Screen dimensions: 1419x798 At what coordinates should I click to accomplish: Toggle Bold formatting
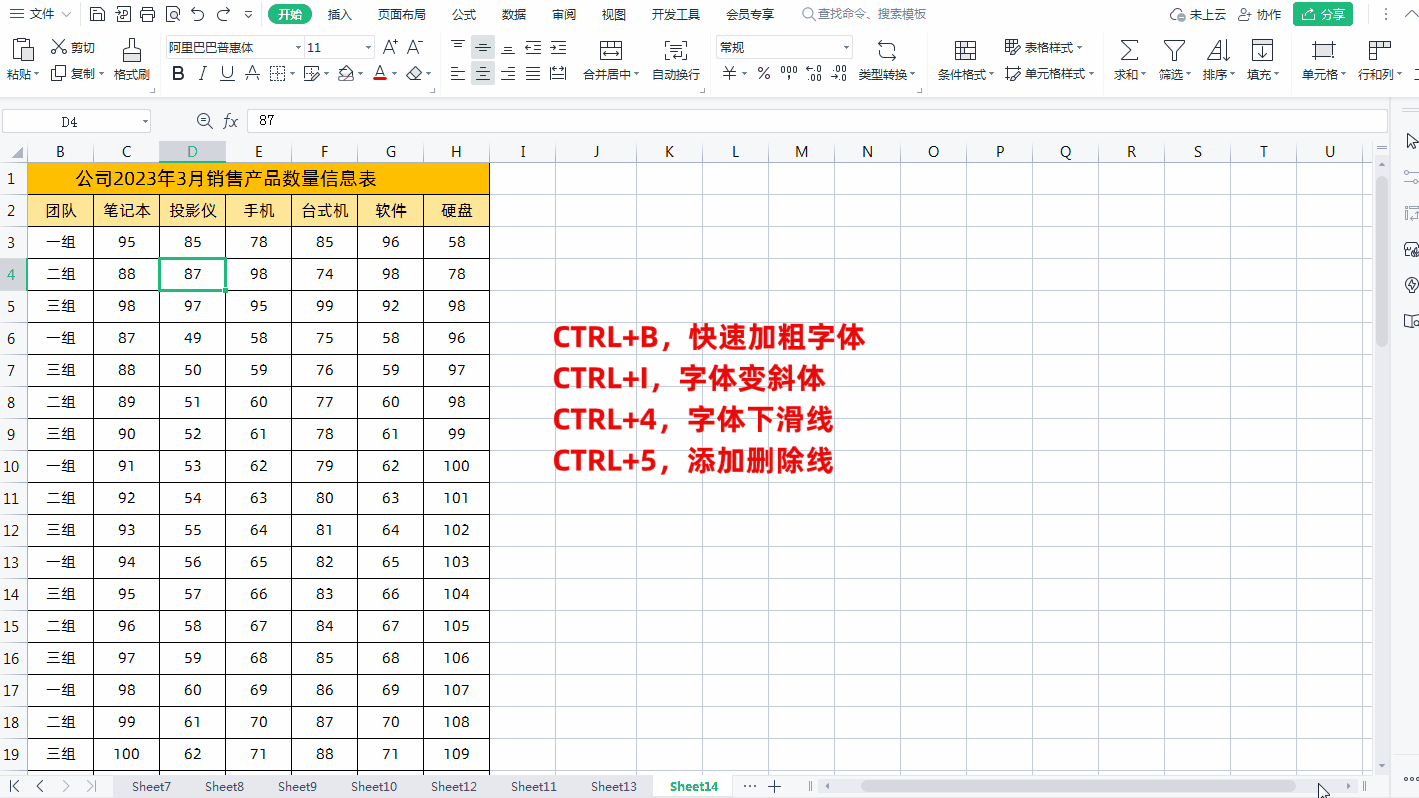click(x=178, y=73)
